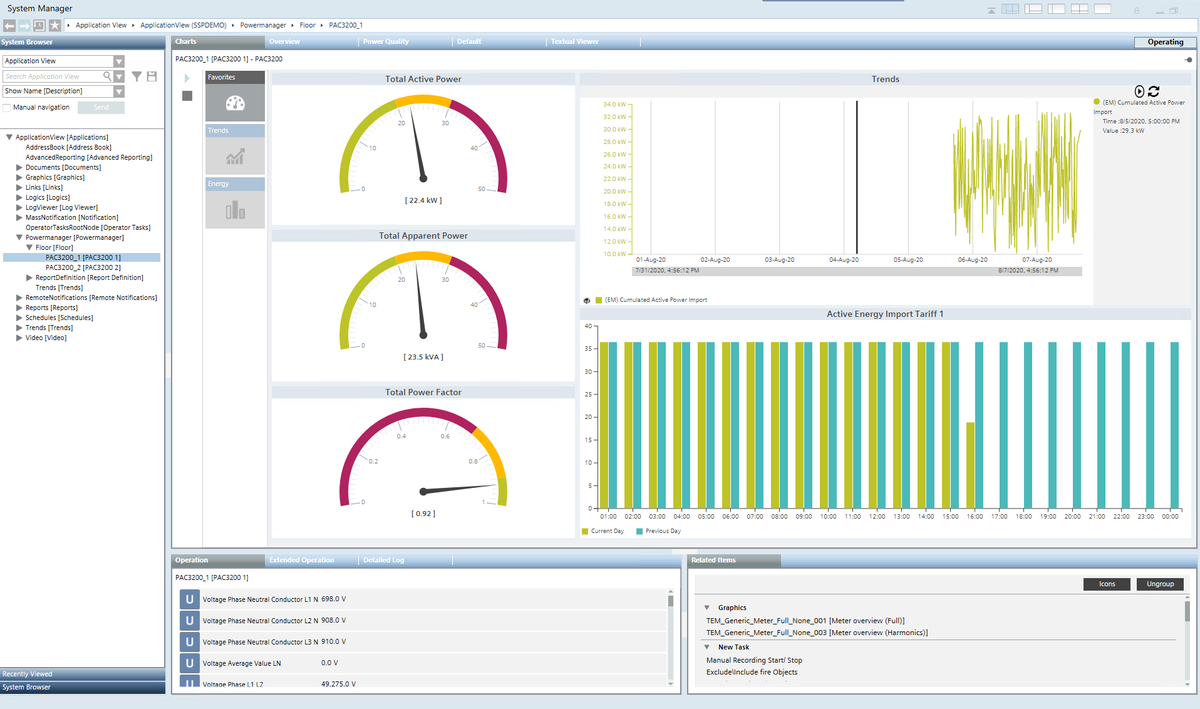Click the gray stop square in Charts
The image size is (1200, 709).
187,95
